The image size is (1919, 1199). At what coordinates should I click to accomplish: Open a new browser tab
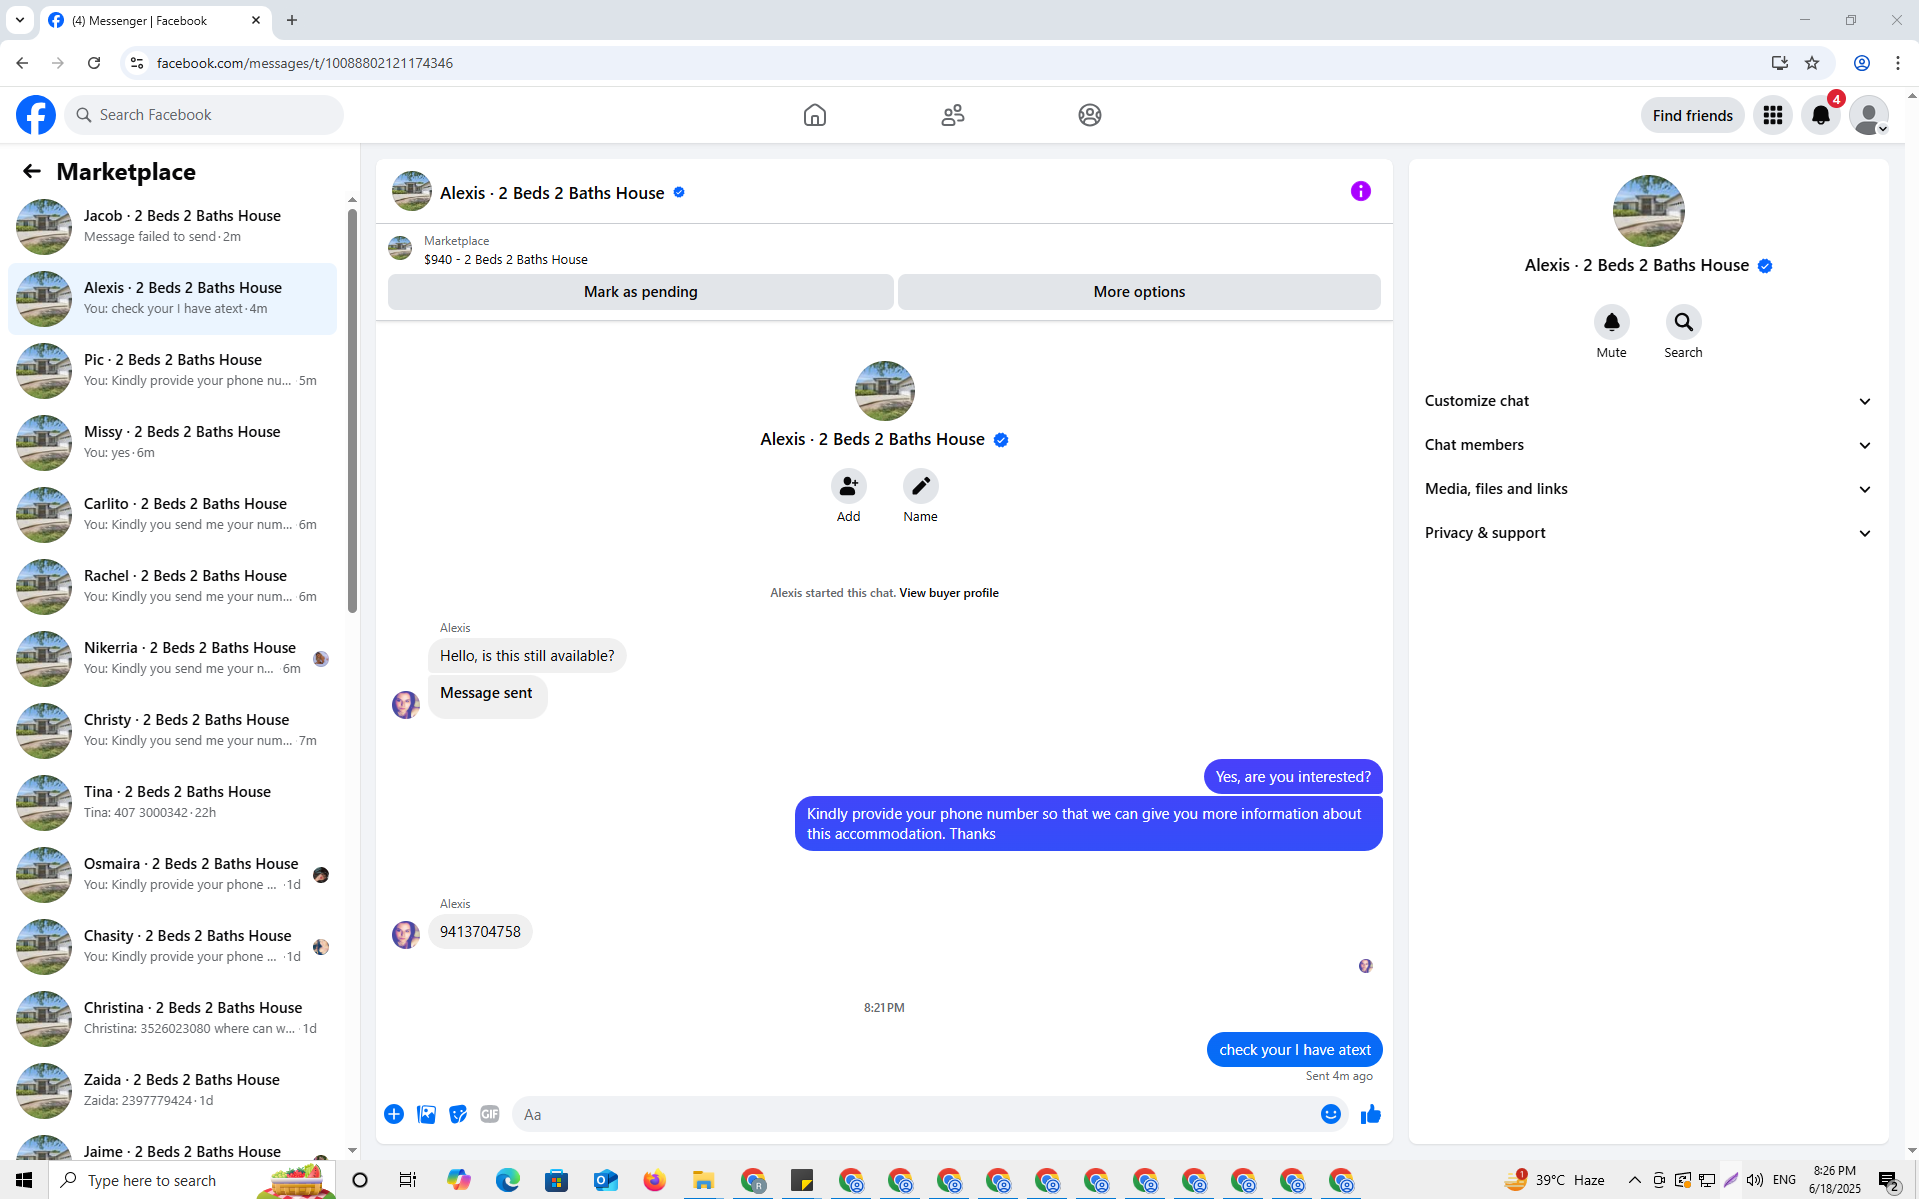[292, 20]
